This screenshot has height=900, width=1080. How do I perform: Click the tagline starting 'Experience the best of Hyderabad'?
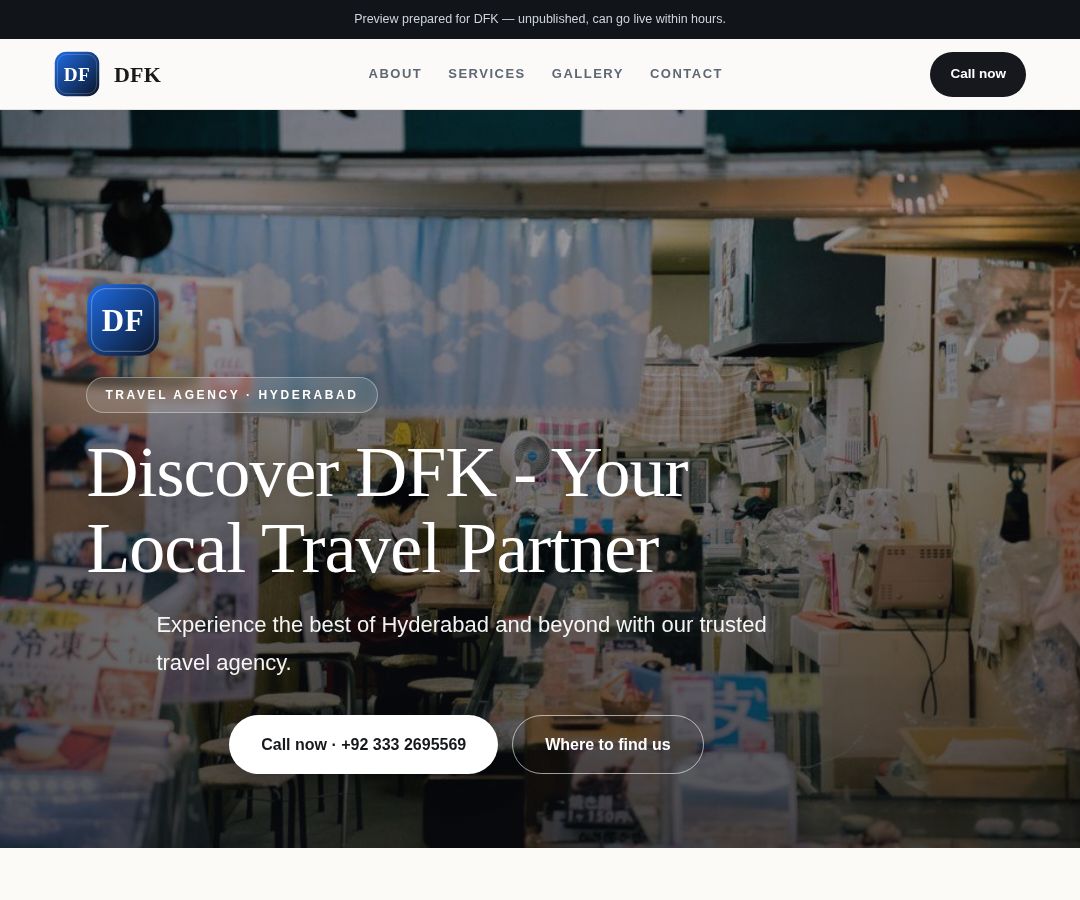(461, 643)
